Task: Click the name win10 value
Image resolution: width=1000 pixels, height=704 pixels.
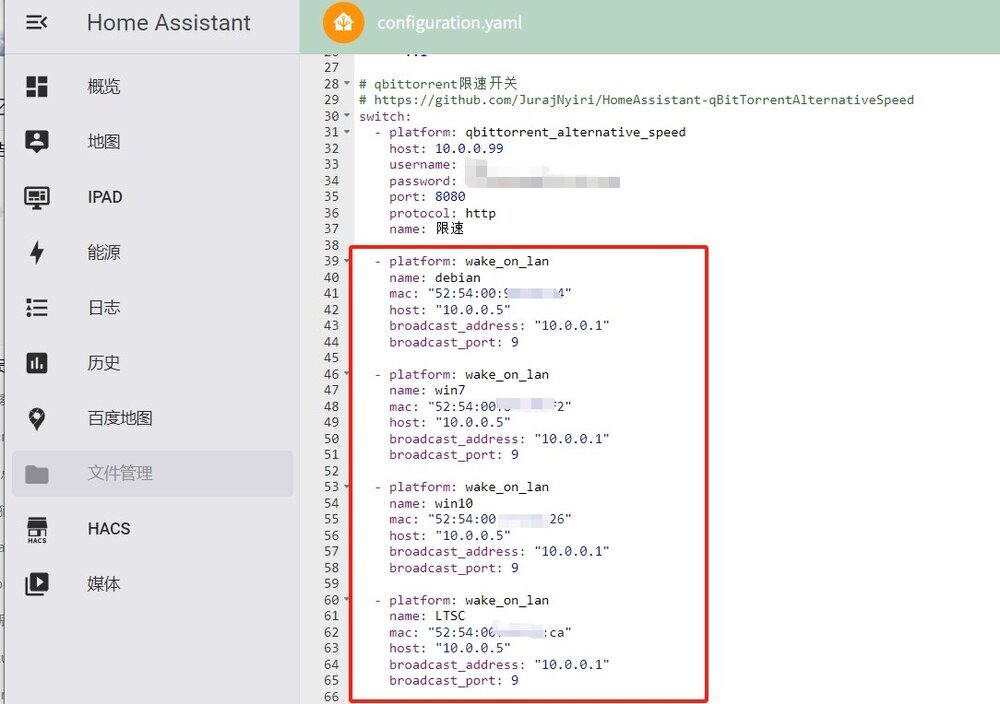Action: click(x=453, y=503)
